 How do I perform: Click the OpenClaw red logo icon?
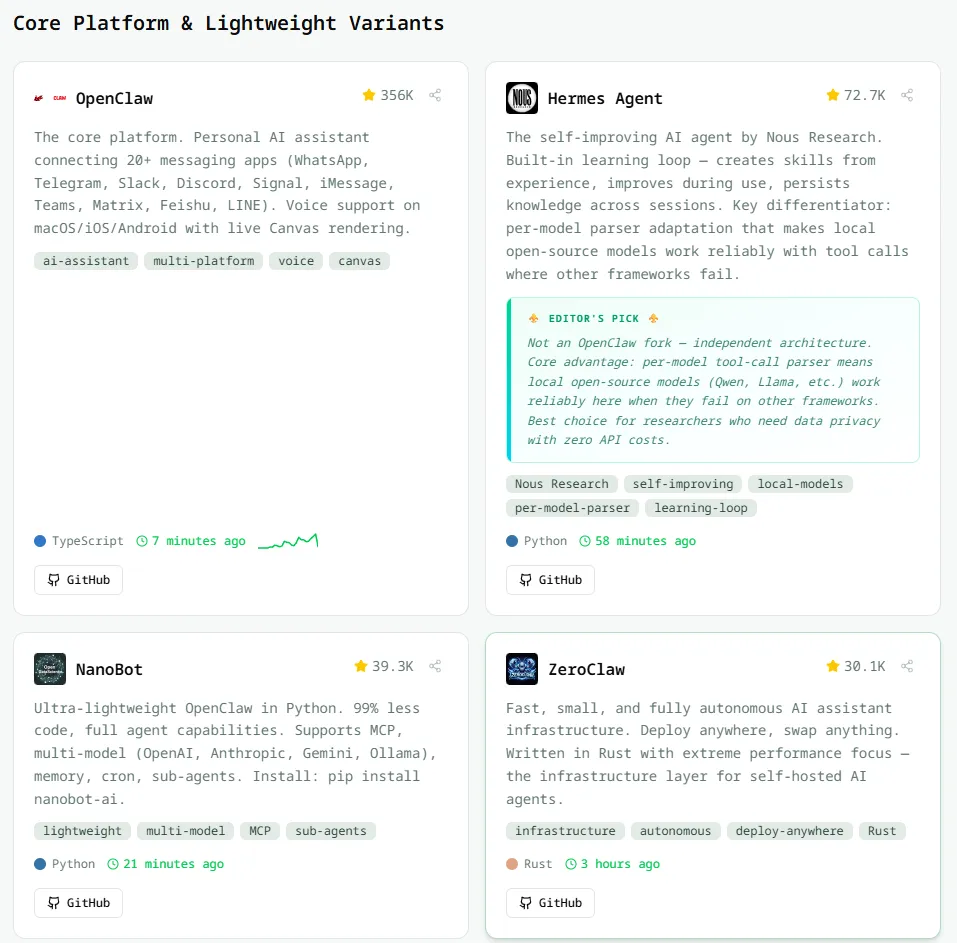[50, 98]
